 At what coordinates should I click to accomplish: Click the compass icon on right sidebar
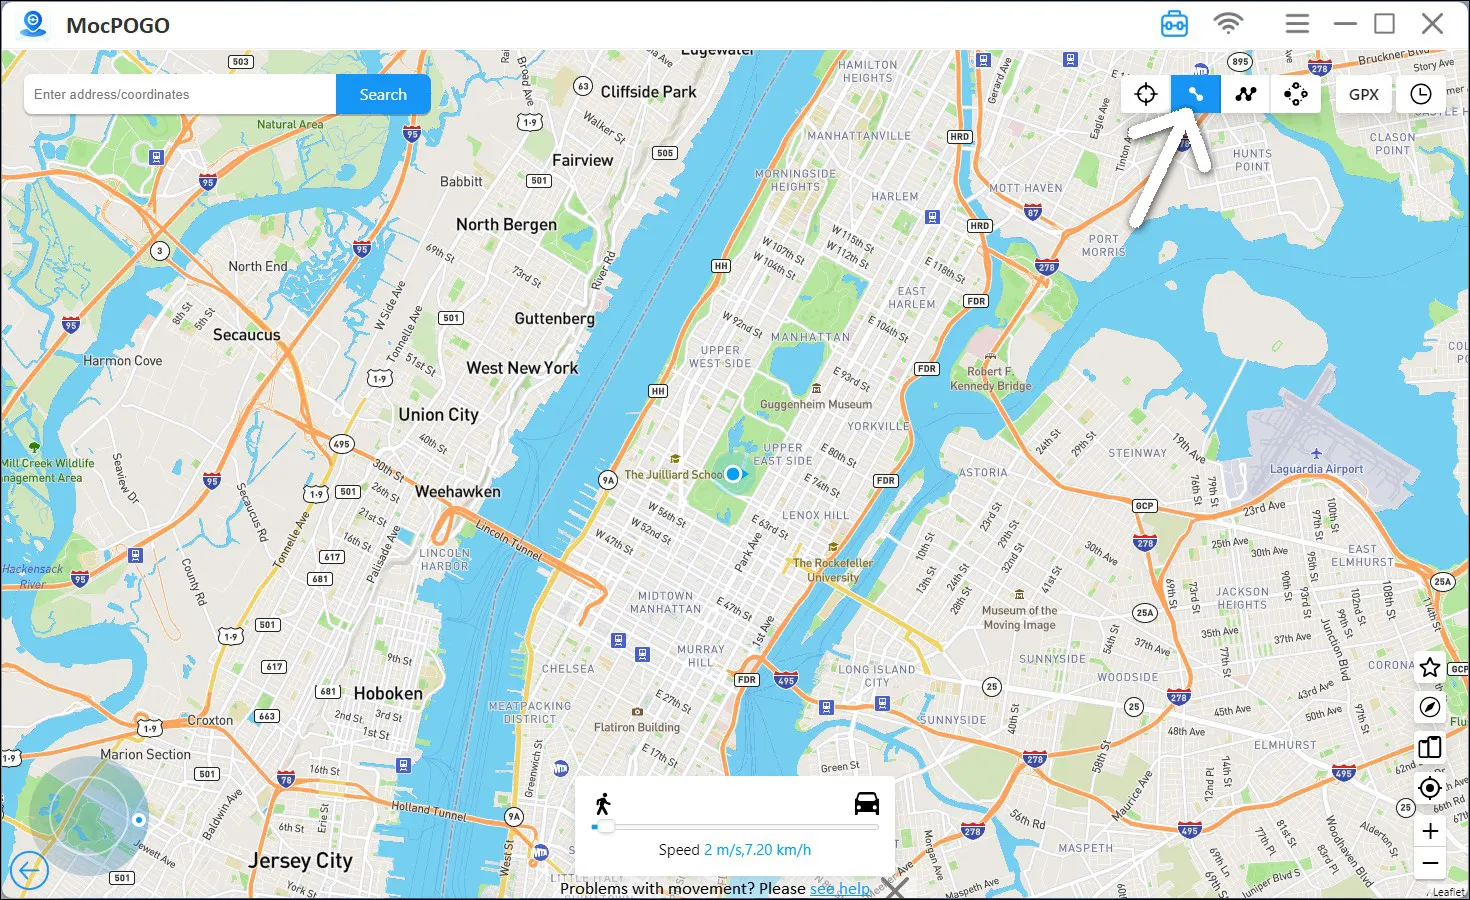pos(1430,707)
